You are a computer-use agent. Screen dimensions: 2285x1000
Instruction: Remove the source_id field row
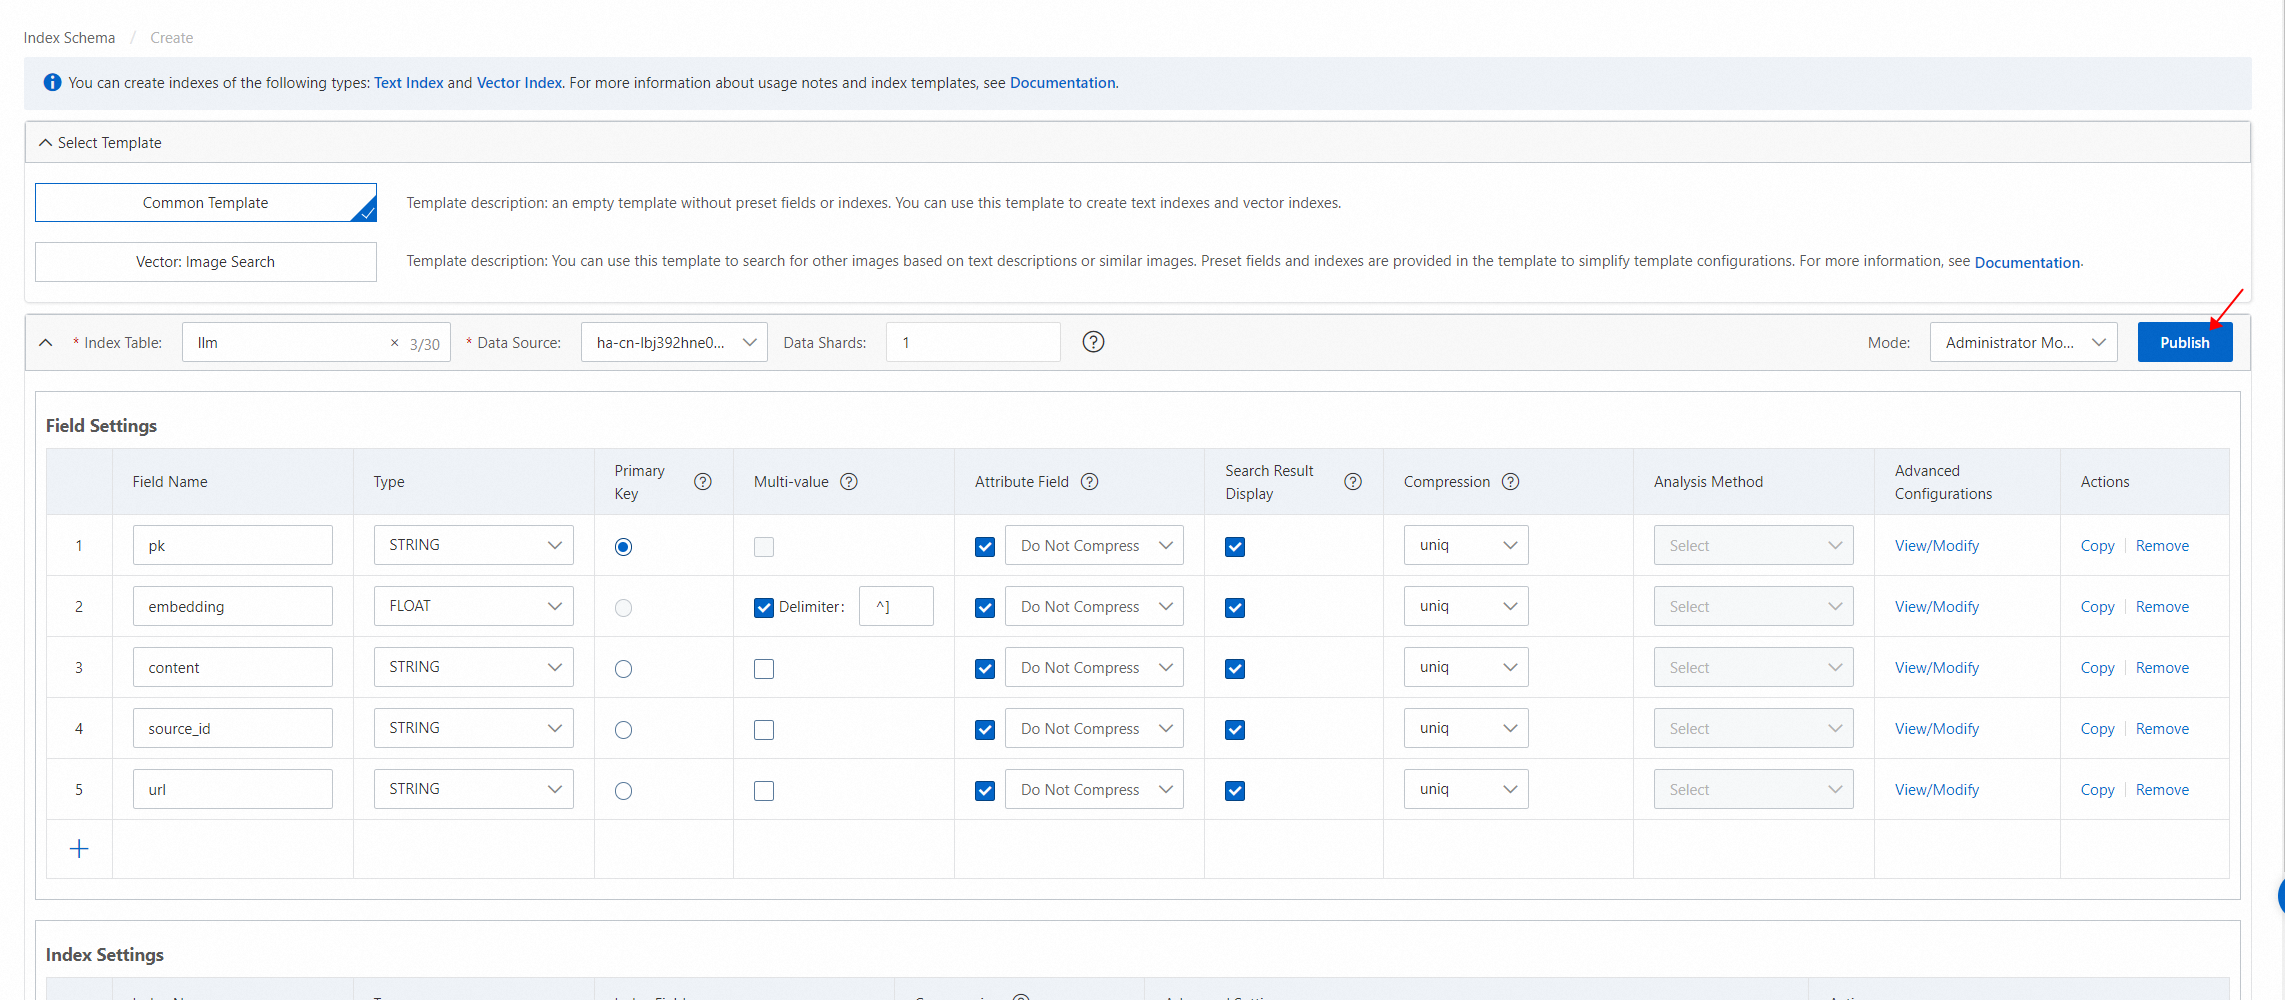2162,729
